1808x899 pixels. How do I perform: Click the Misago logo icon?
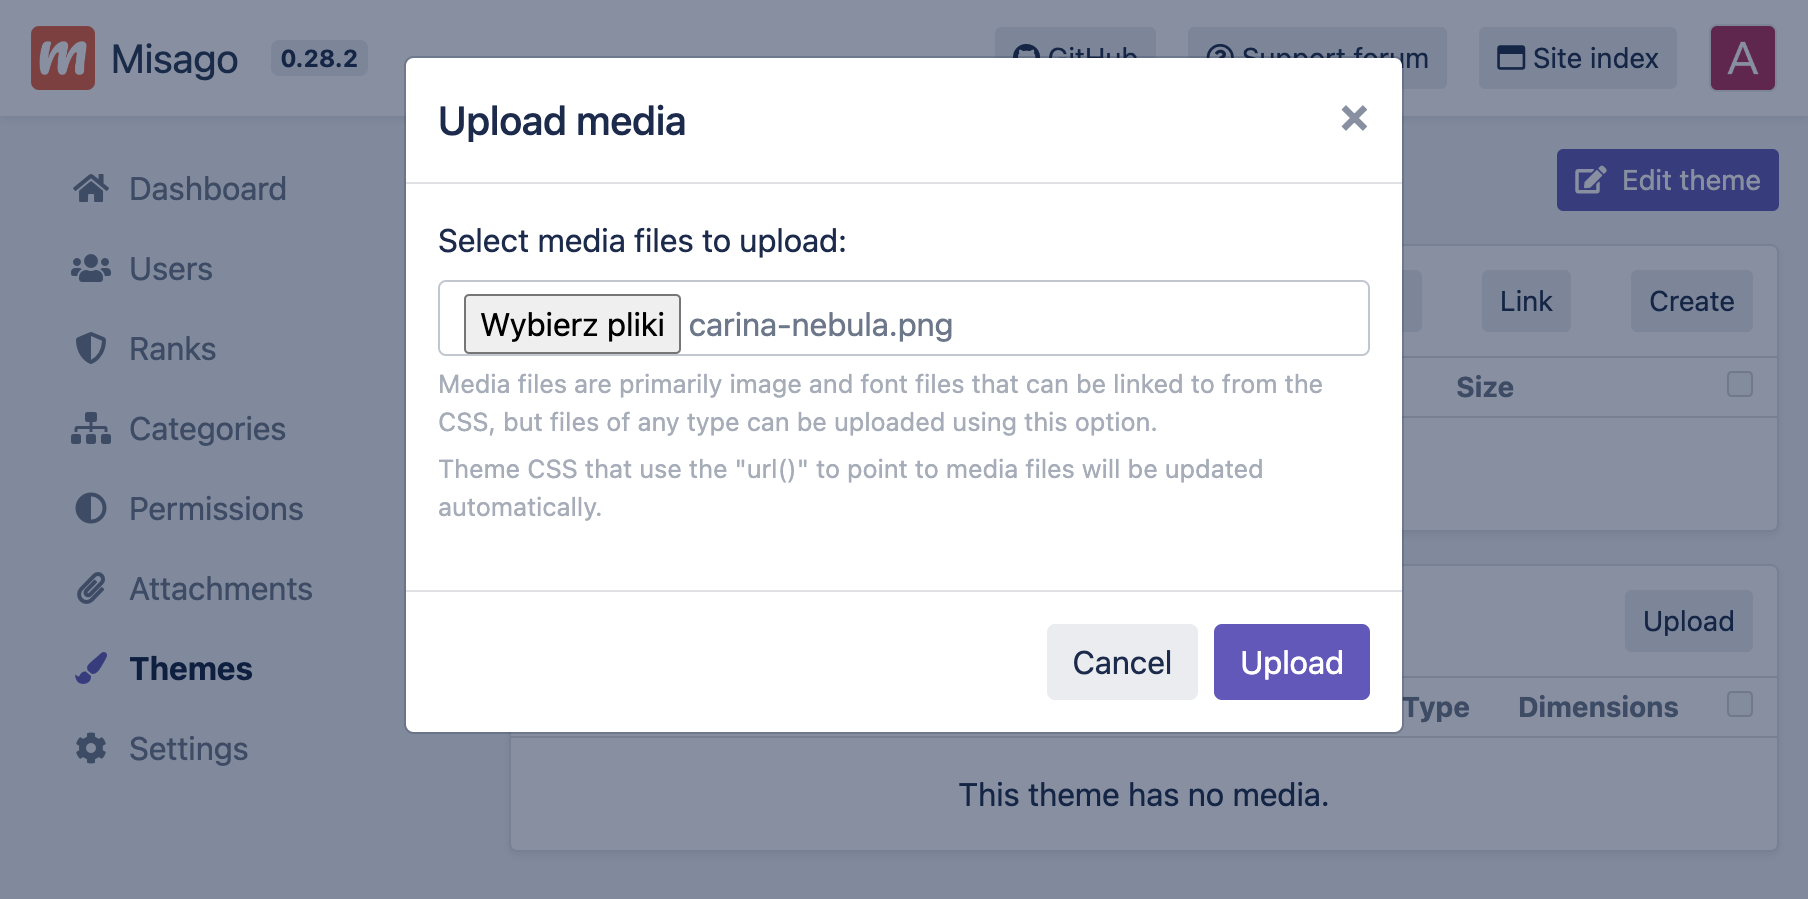63,58
